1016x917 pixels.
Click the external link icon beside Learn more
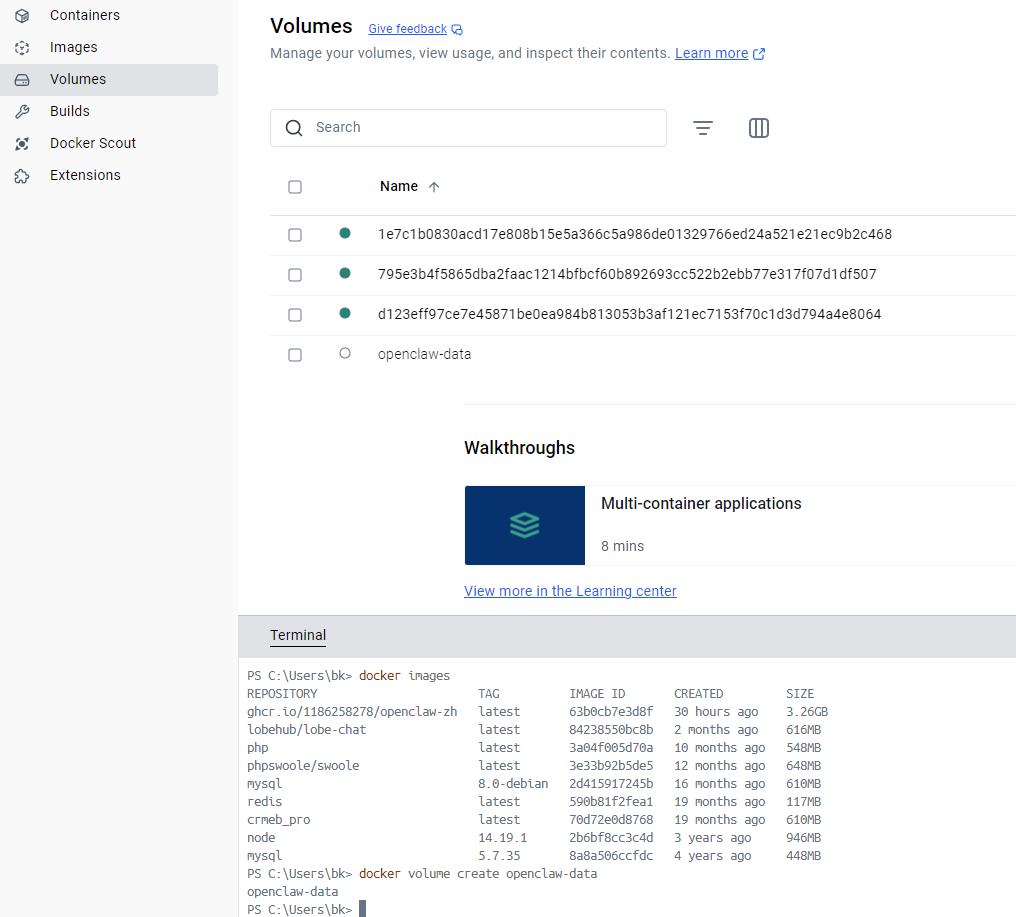click(x=759, y=54)
